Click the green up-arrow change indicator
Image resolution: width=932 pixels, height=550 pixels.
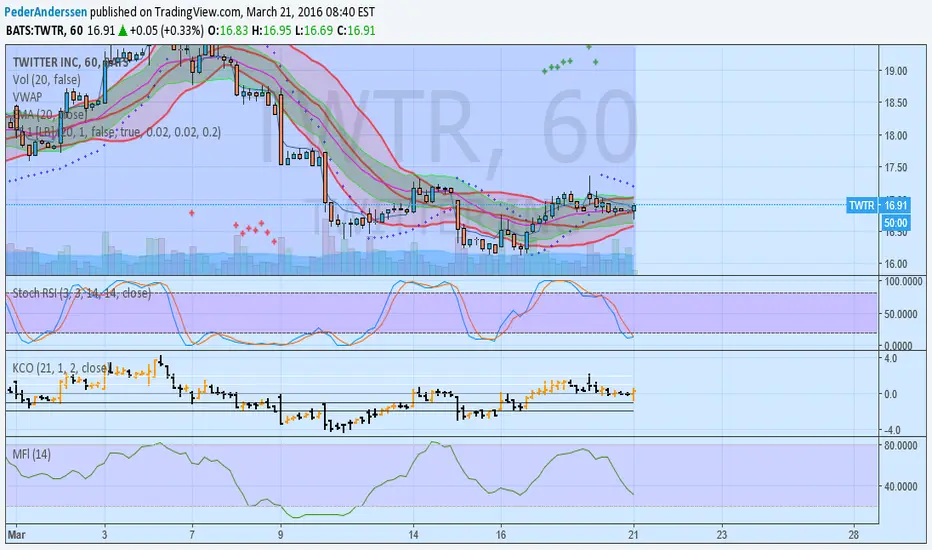coord(122,30)
